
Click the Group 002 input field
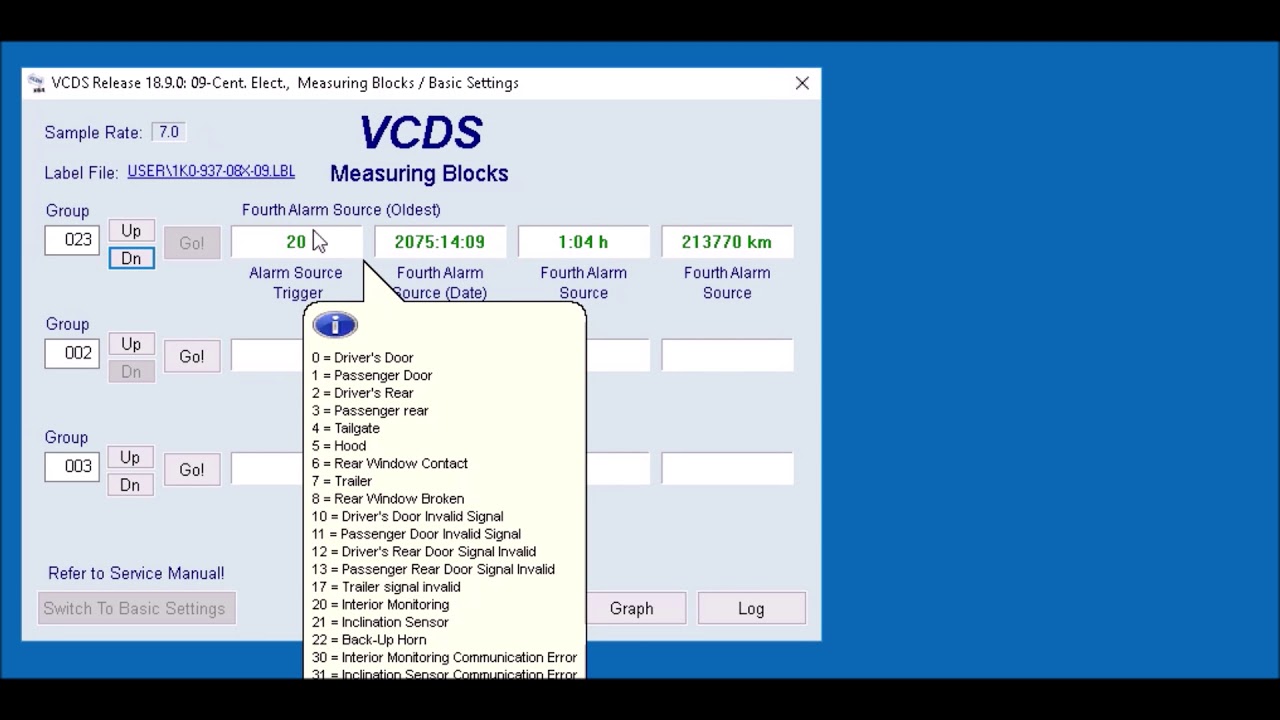[72, 353]
